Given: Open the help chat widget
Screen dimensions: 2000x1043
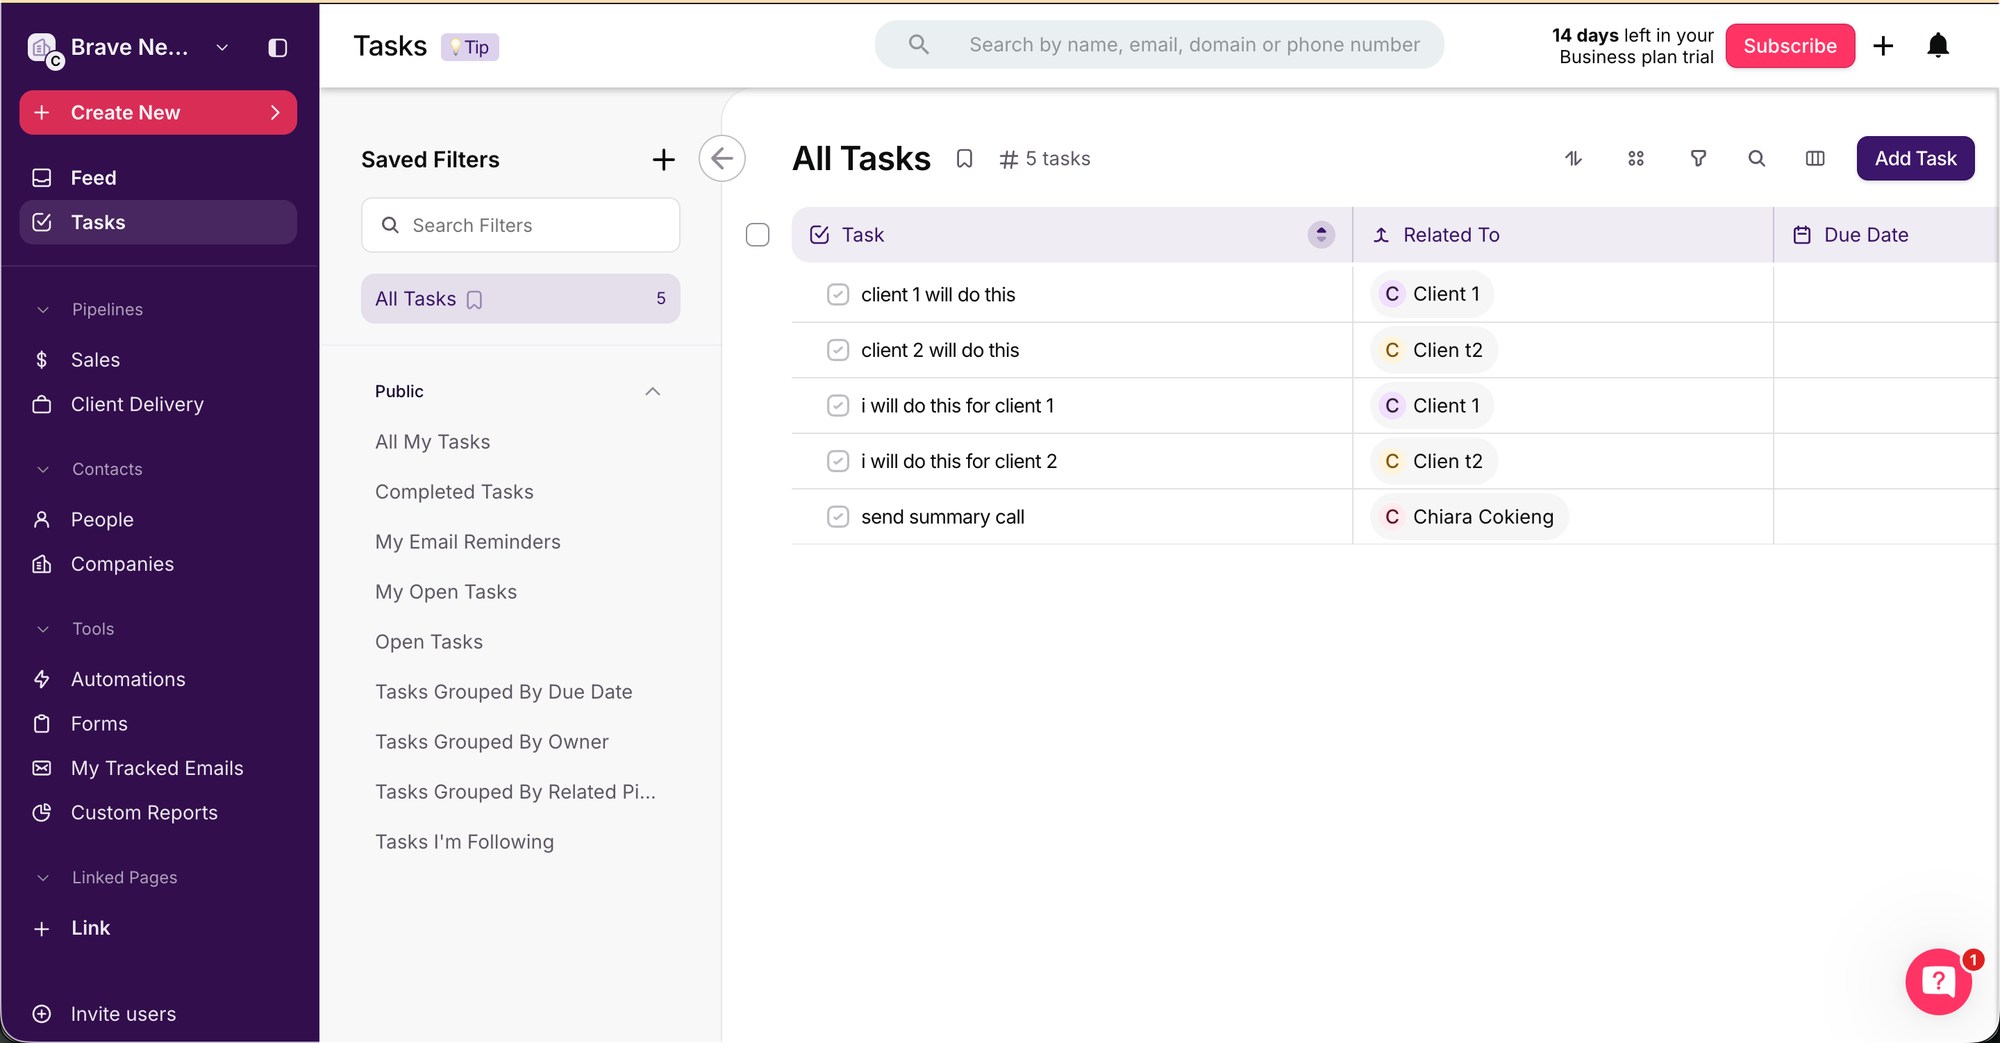Looking at the screenshot, I should tap(1938, 981).
